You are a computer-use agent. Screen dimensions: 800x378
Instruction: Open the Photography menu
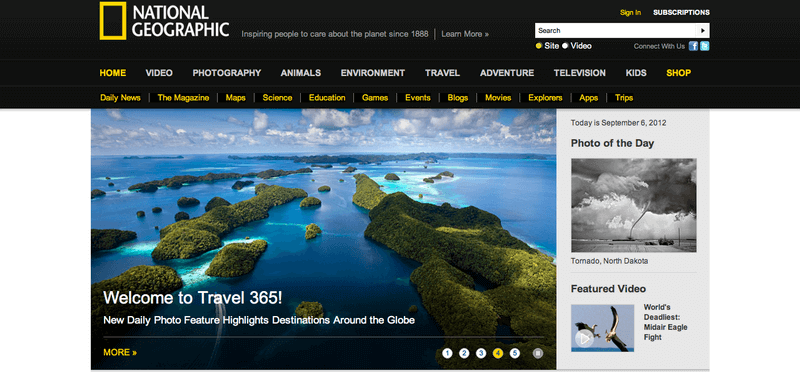(x=227, y=73)
